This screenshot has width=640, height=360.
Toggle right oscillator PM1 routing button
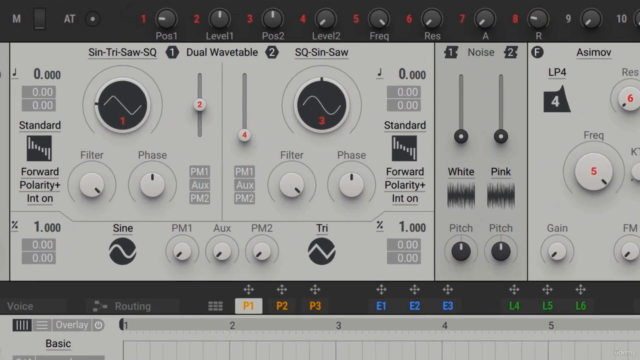tap(244, 171)
